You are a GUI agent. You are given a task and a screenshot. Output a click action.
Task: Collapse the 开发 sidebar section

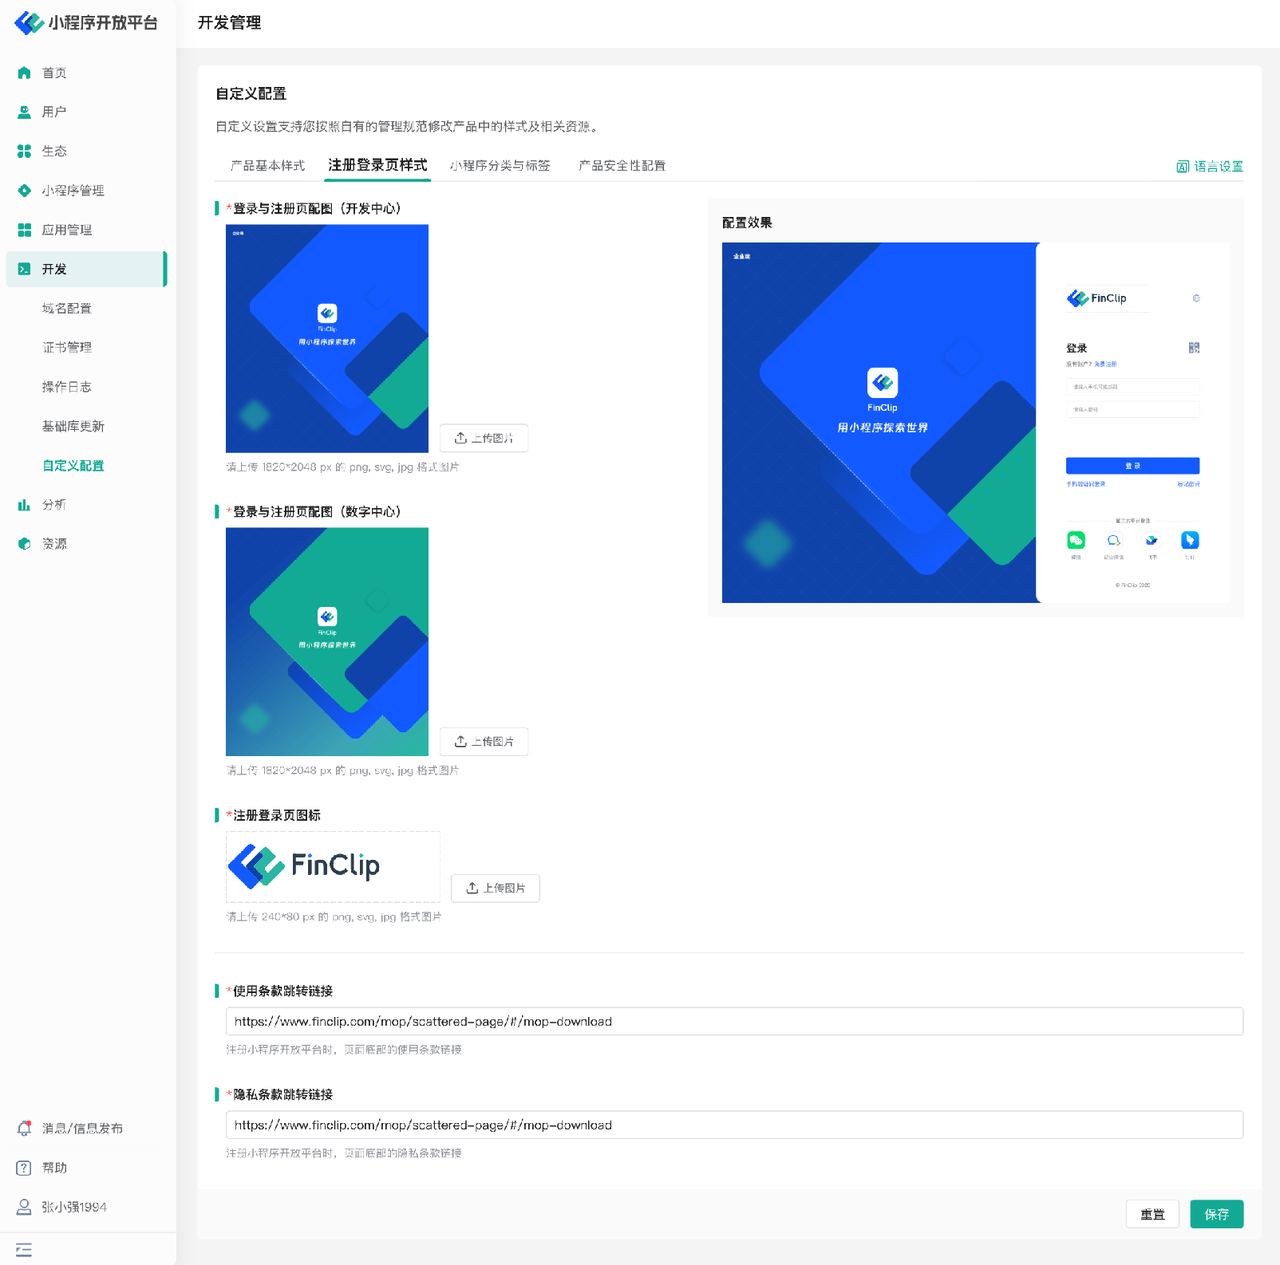(x=86, y=269)
